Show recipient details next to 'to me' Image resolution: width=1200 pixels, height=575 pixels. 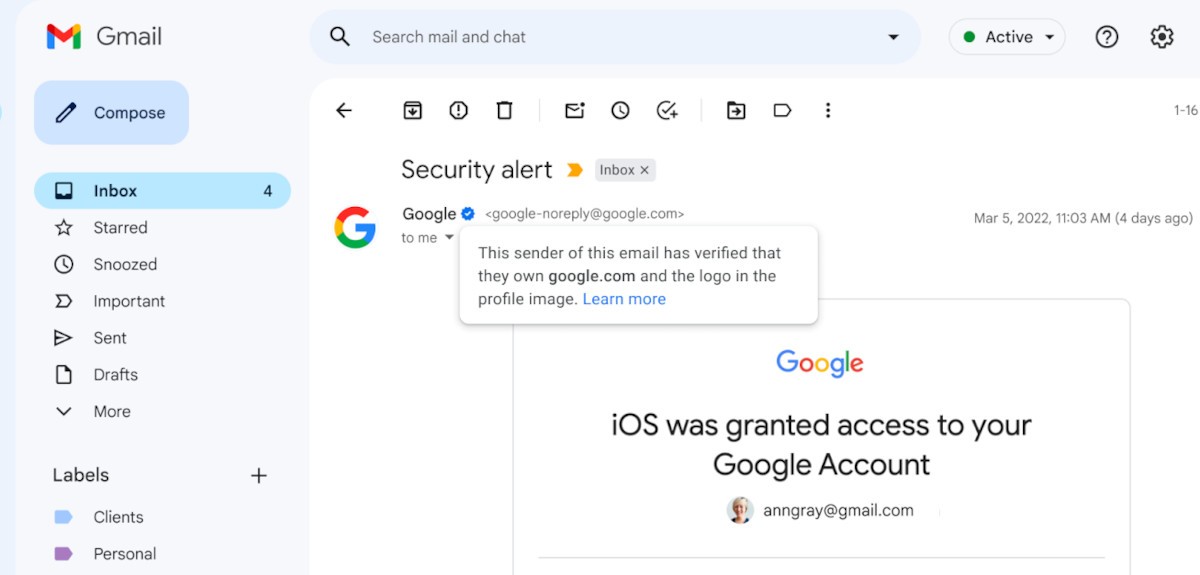449,237
